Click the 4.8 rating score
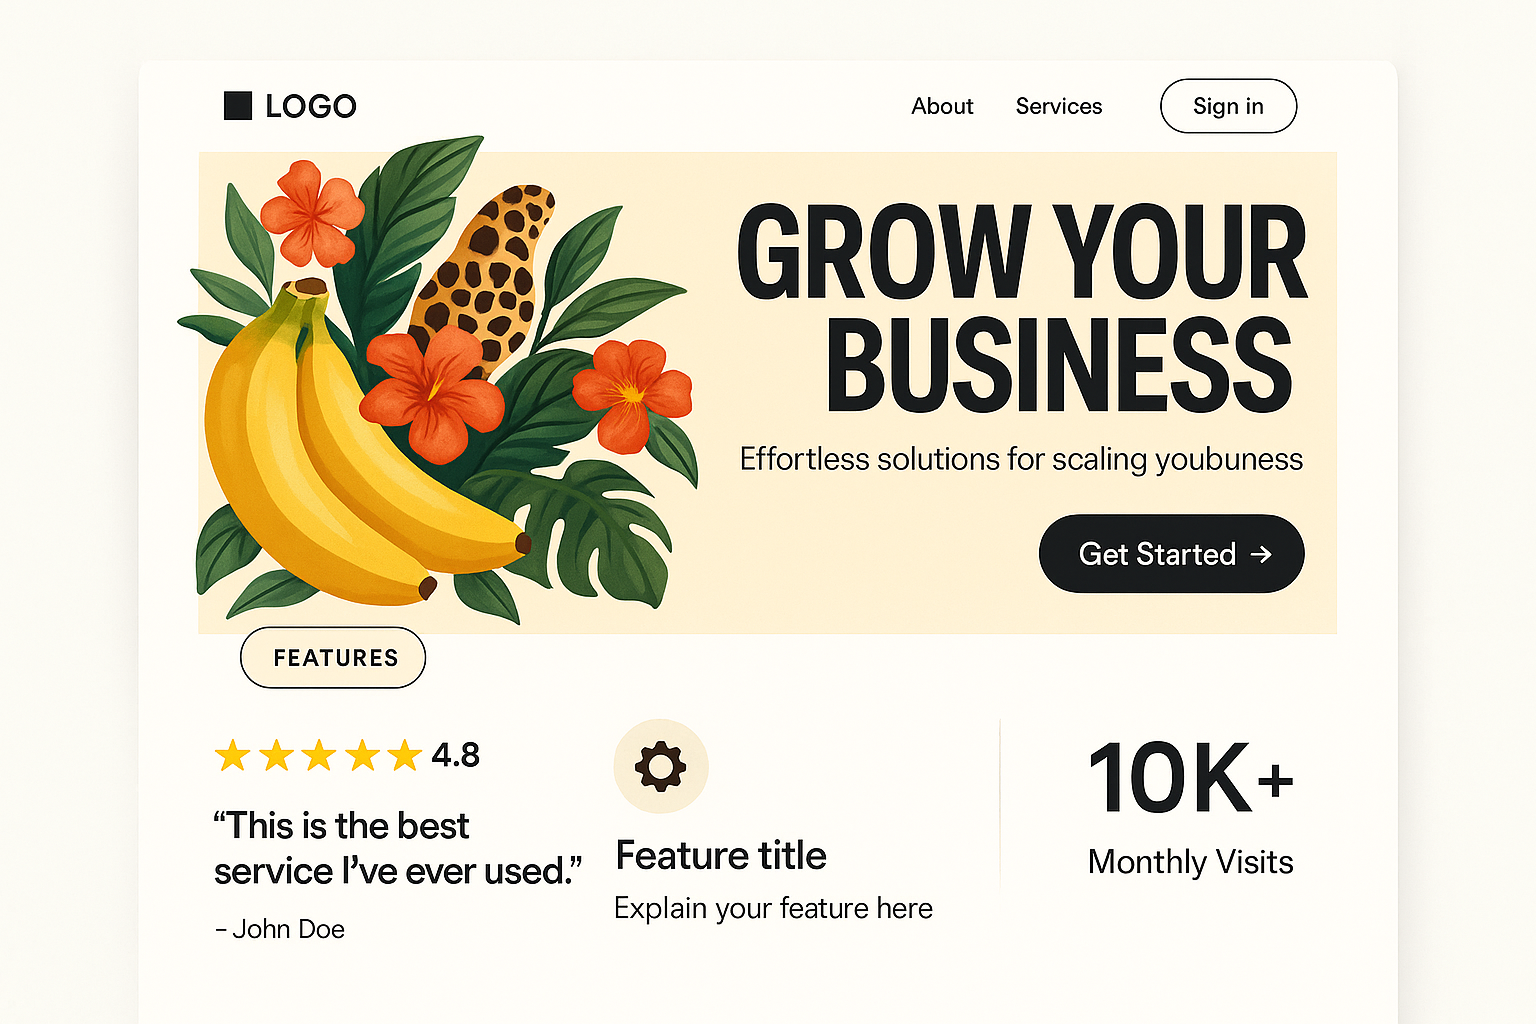Screen dimensions: 1536x1024 456,755
